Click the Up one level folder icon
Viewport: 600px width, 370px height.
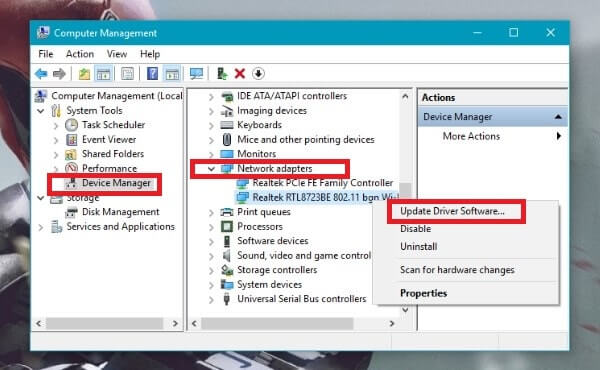tap(84, 73)
